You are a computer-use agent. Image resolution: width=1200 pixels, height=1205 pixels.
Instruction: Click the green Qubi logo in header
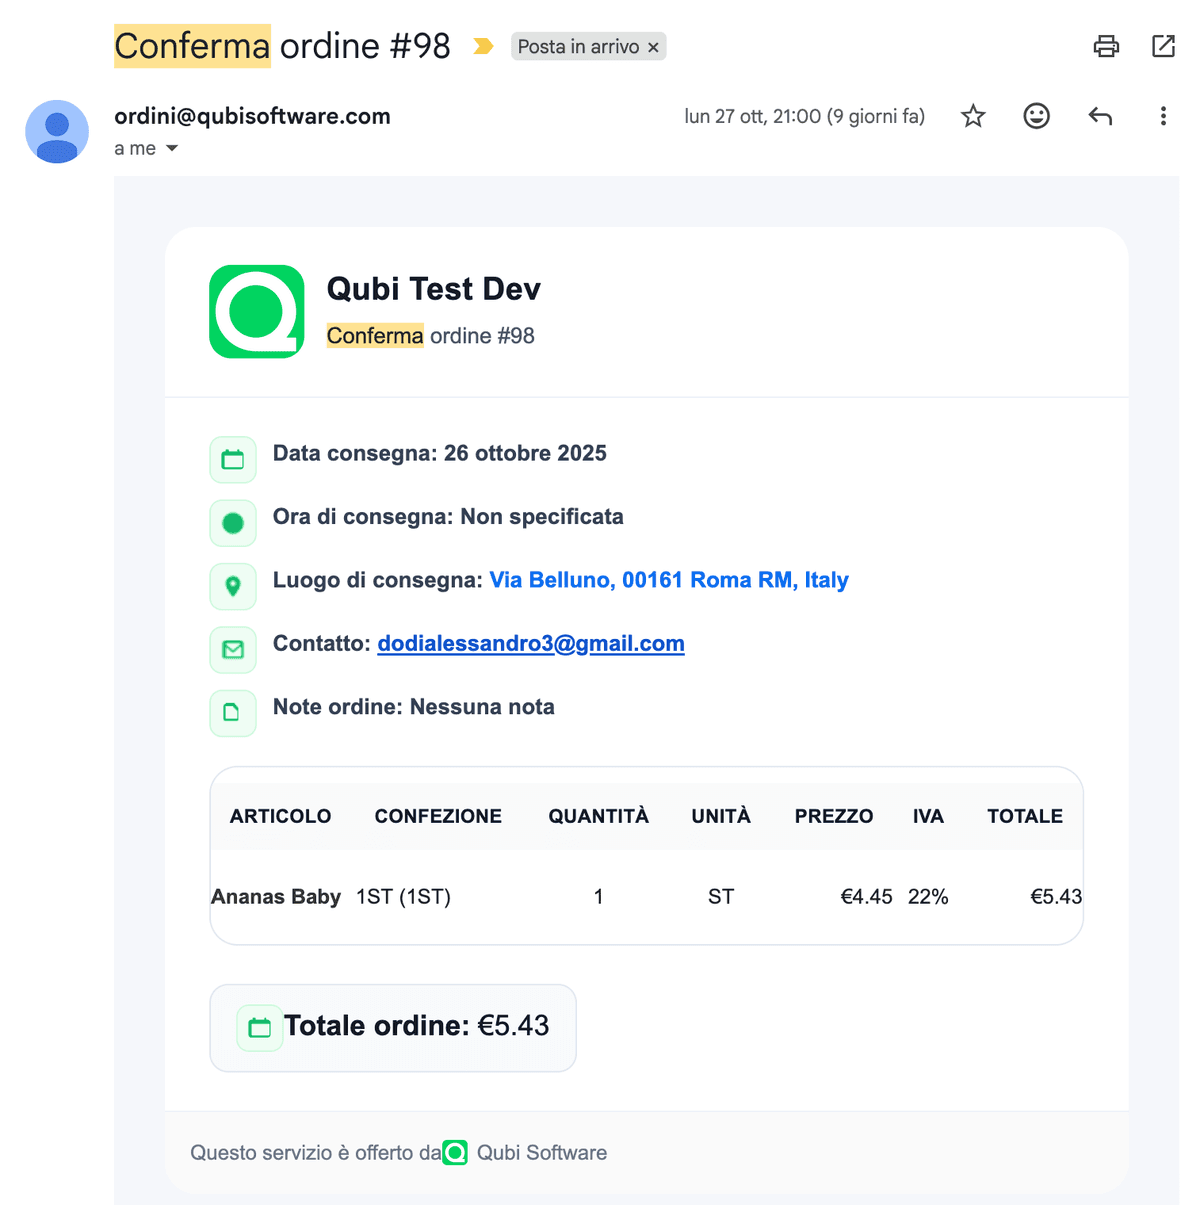[257, 311]
